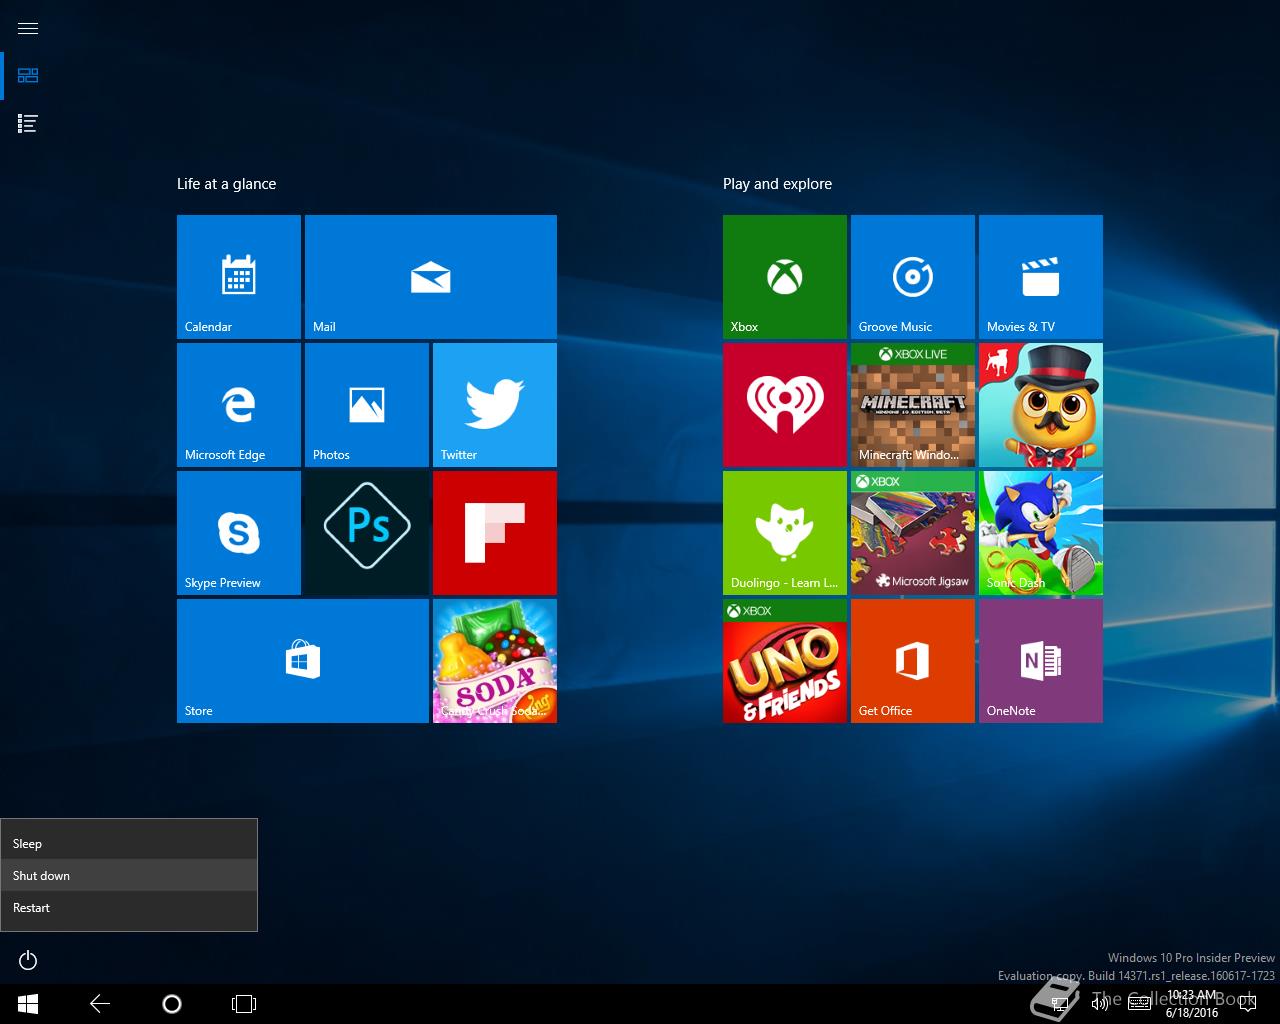1280x1024 pixels.
Task: Open the Action Center notifications
Action: [1250, 1004]
